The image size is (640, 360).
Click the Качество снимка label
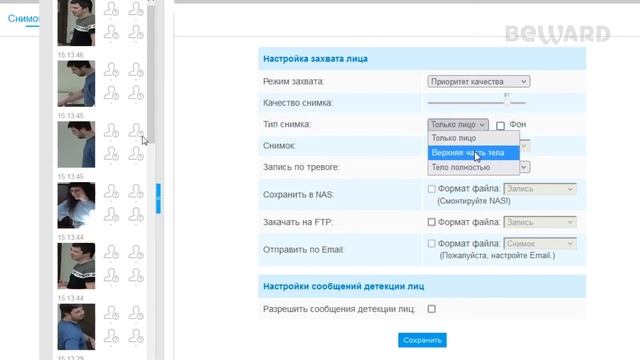298,103
